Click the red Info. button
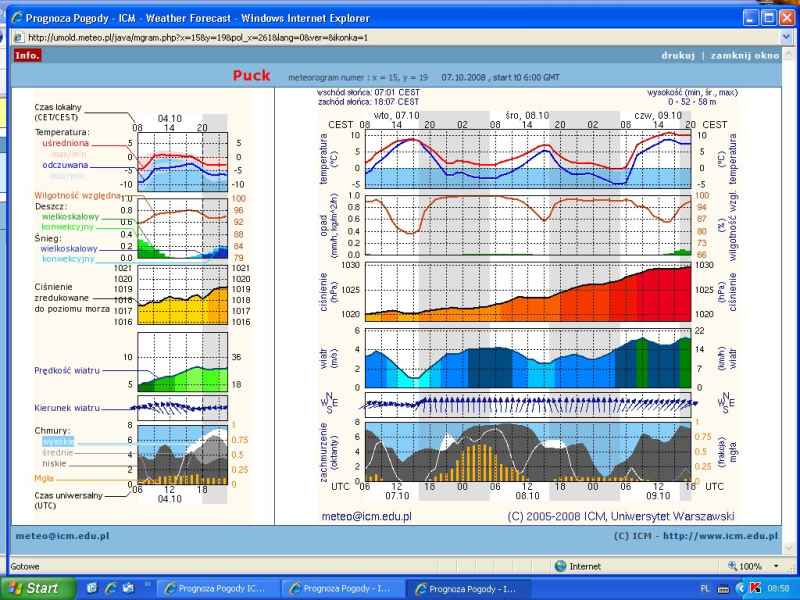This screenshot has width=800, height=600. tap(28, 56)
